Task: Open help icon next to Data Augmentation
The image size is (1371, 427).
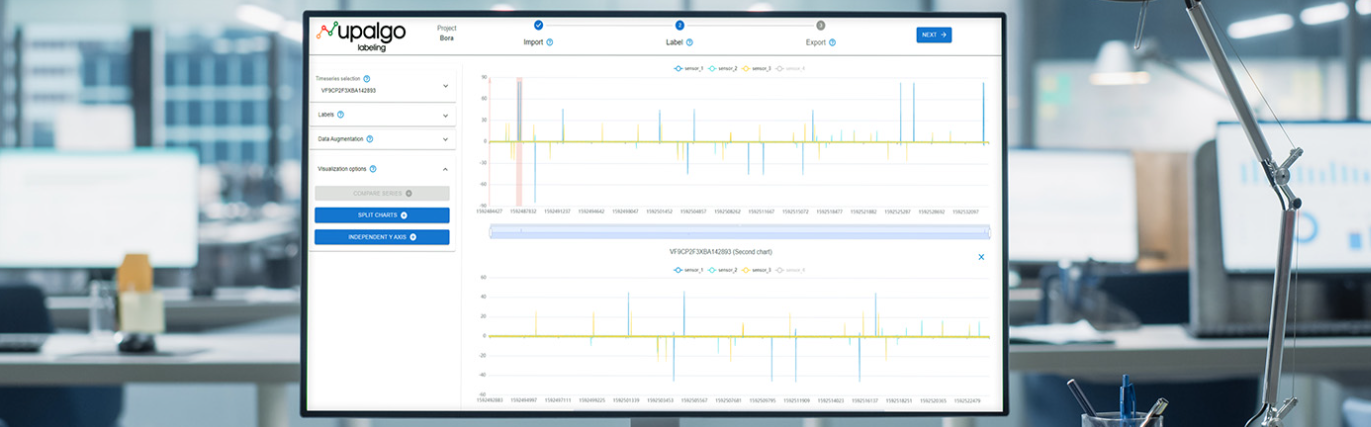Action: [x=370, y=139]
